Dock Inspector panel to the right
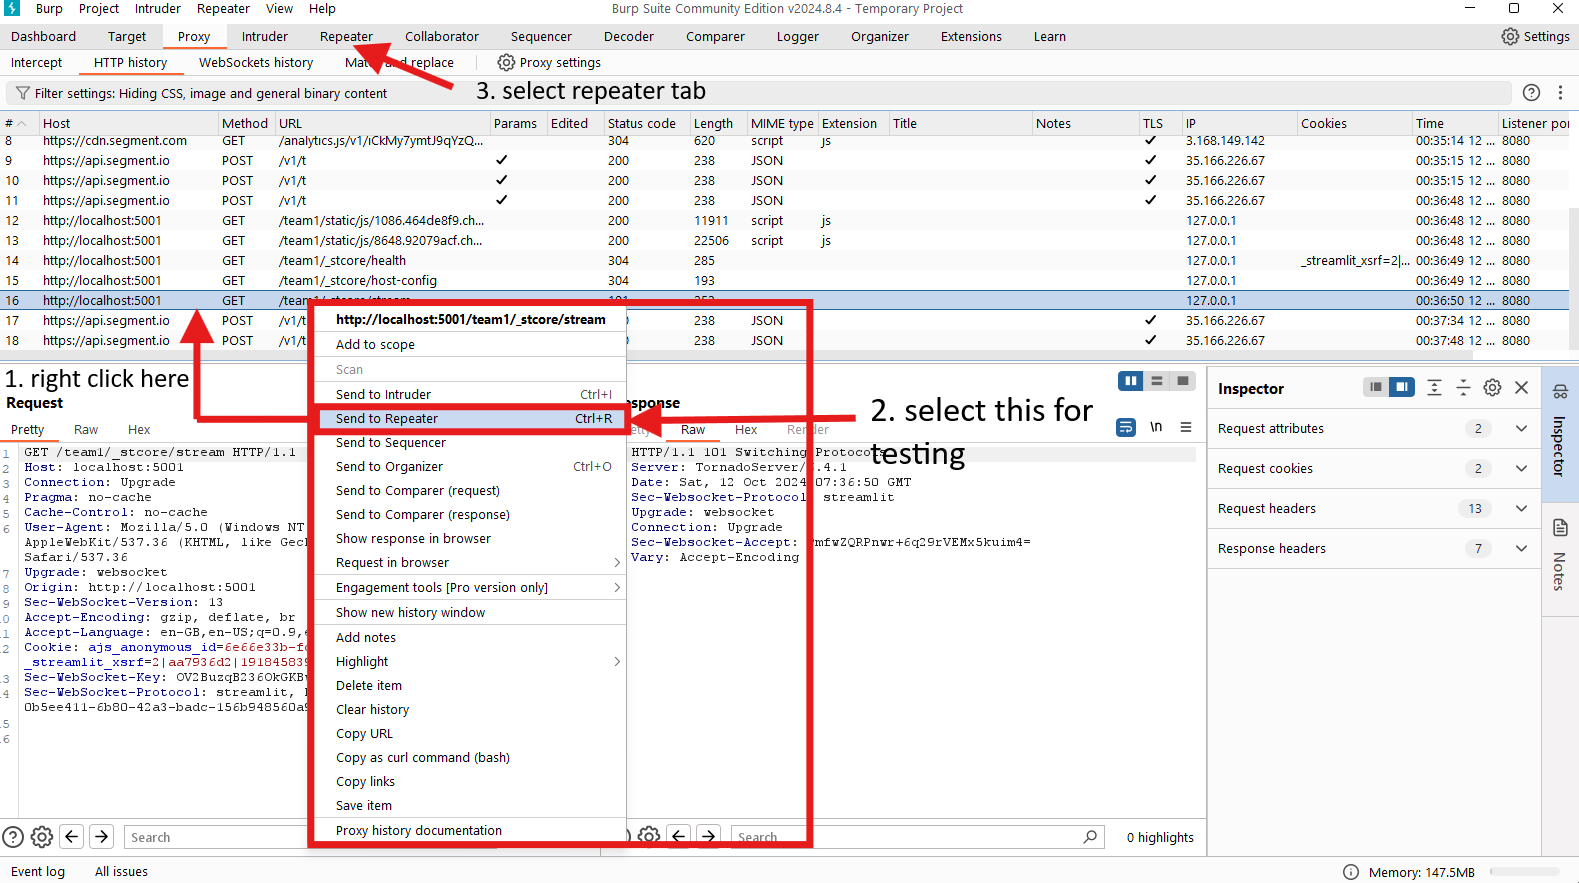The height and width of the screenshot is (883, 1579). pyautogui.click(x=1402, y=387)
